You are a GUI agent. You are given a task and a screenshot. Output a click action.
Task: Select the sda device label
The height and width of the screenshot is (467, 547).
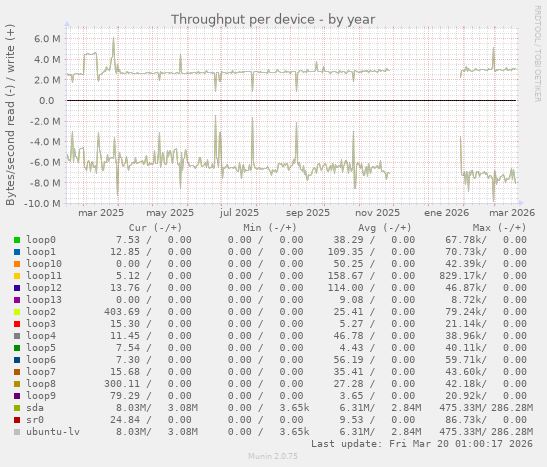pyautogui.click(x=35, y=408)
